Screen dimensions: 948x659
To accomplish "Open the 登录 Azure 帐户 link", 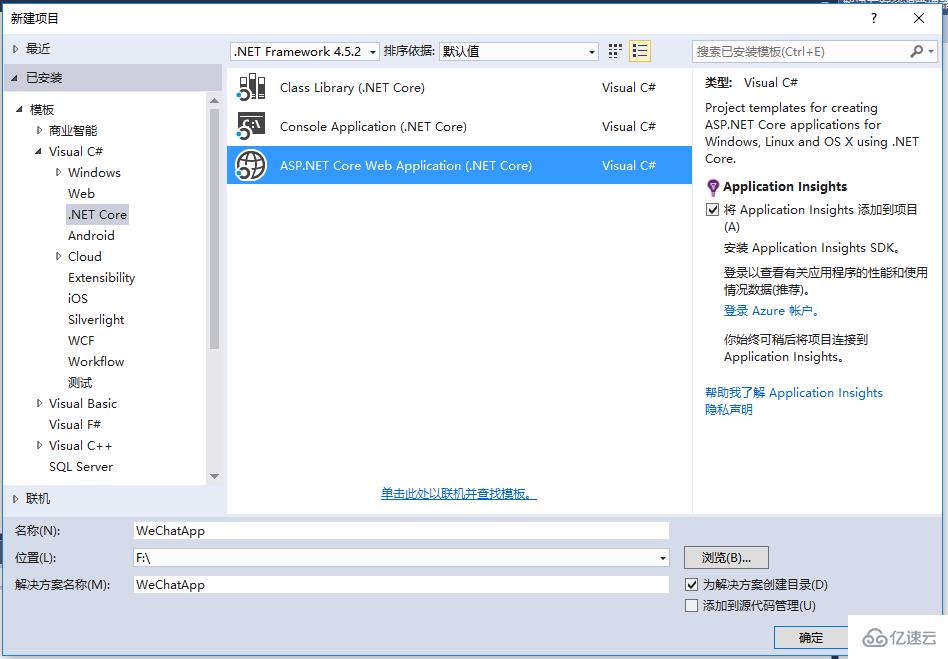I will pyautogui.click(x=771, y=311).
